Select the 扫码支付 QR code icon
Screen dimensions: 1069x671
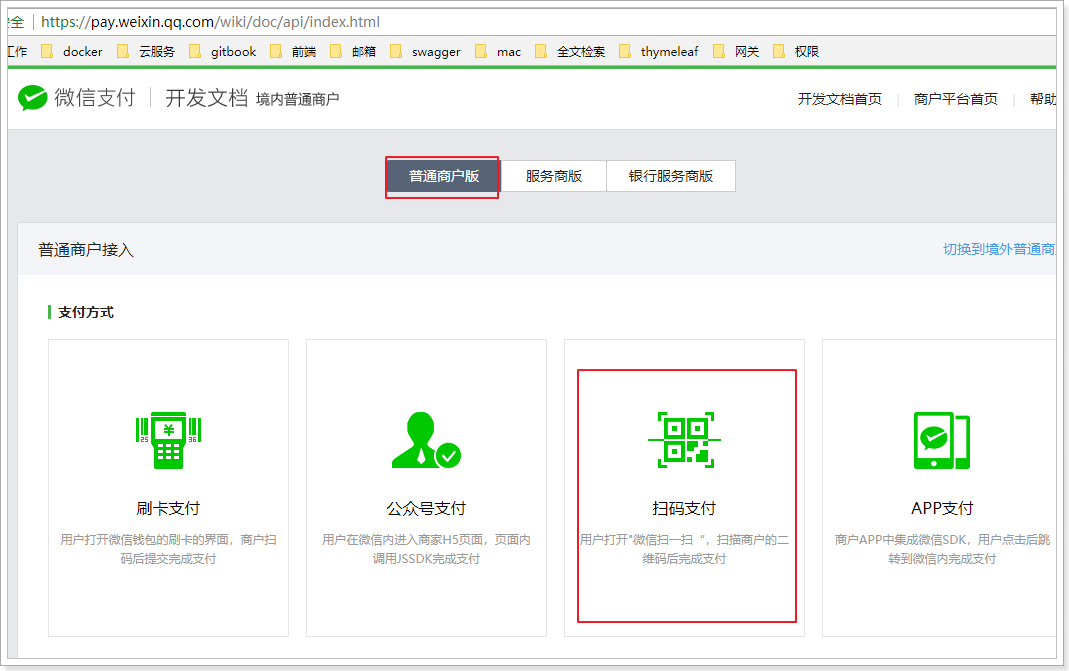684,440
